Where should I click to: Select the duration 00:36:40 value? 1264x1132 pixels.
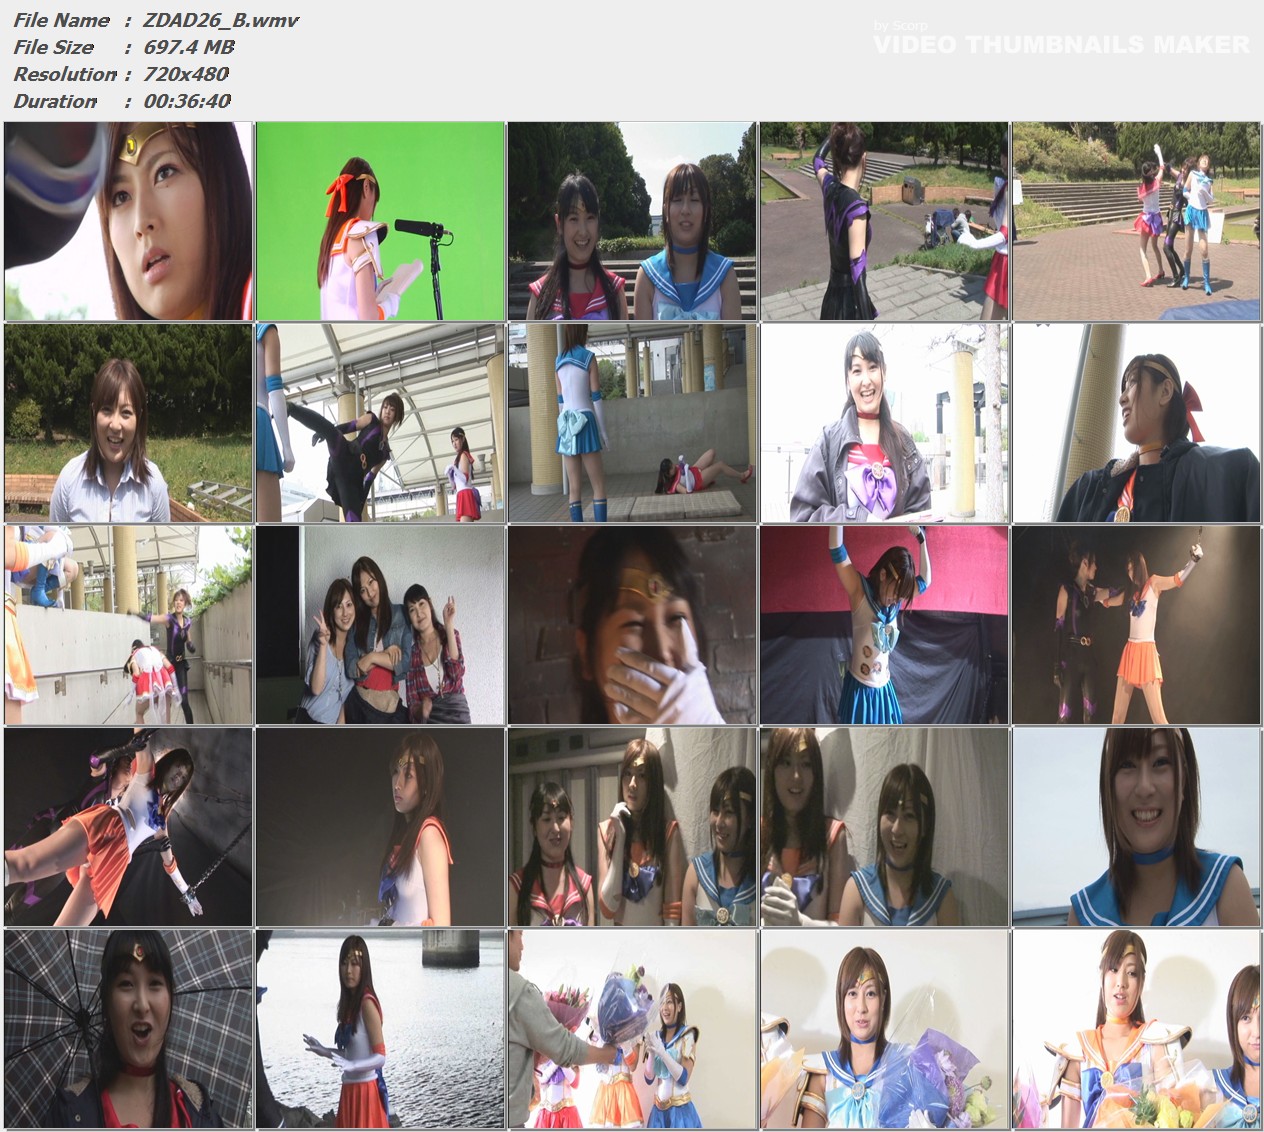187,101
